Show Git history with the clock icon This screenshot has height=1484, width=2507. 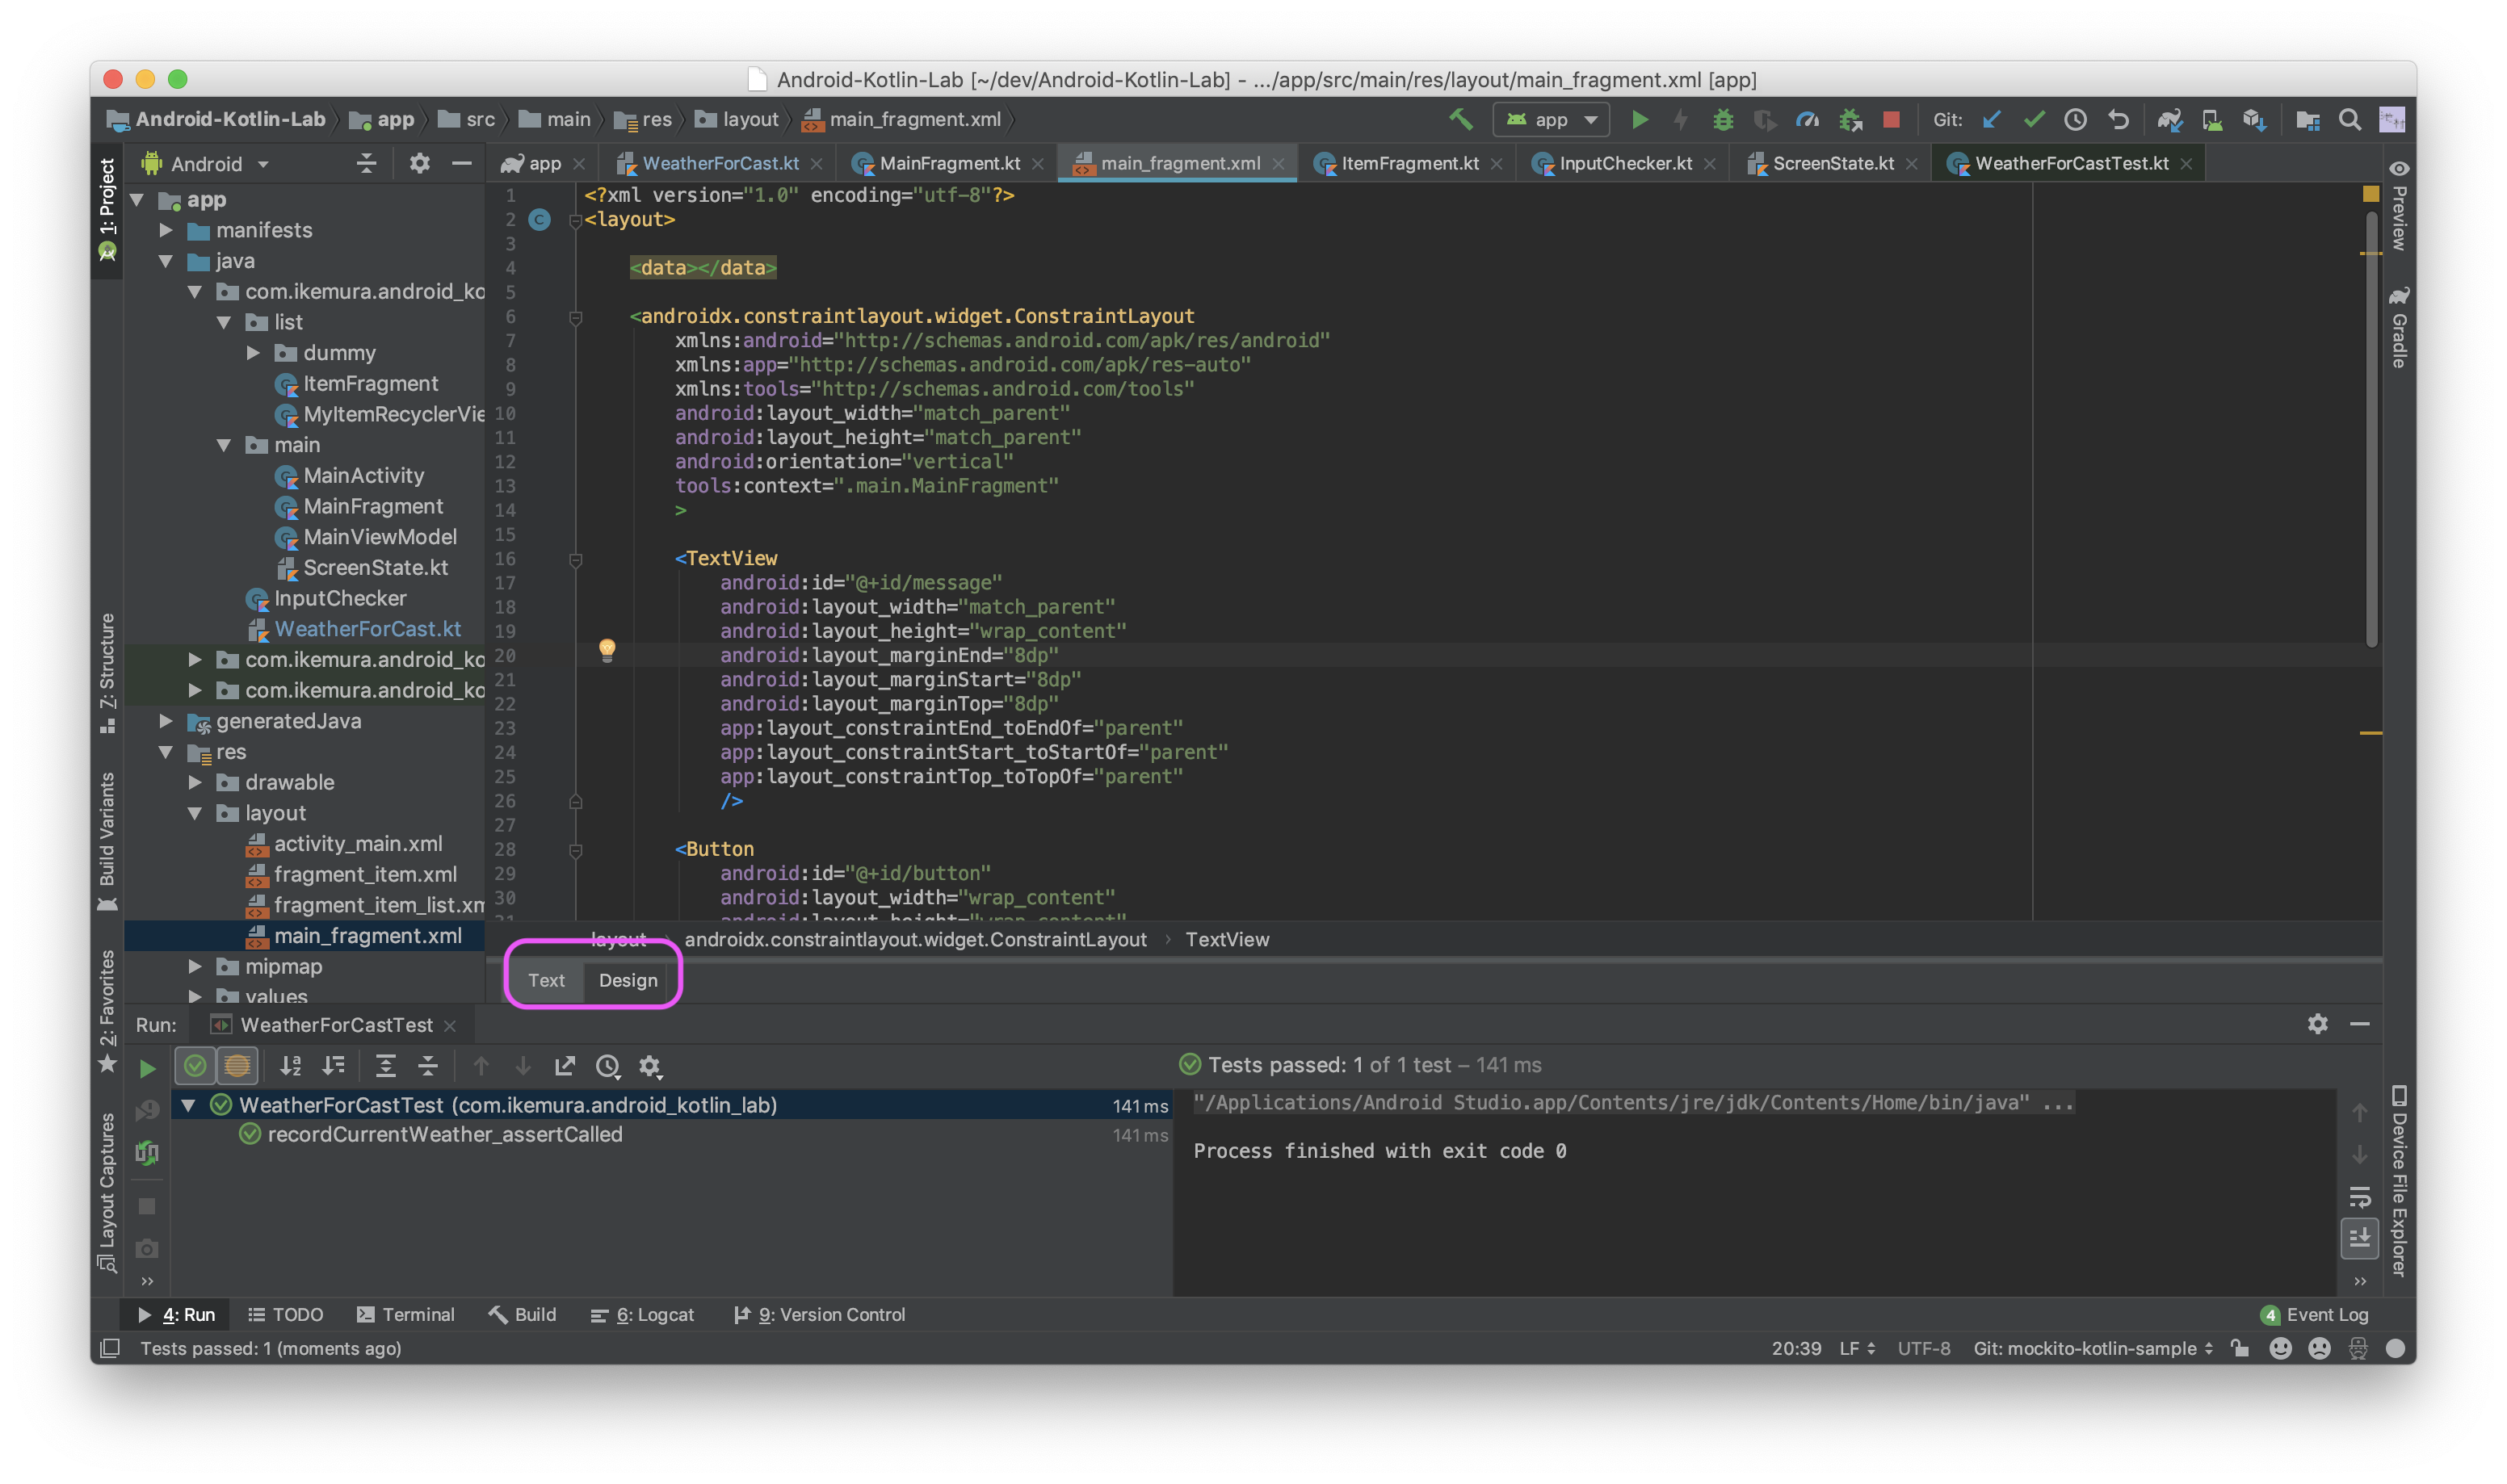[2075, 120]
